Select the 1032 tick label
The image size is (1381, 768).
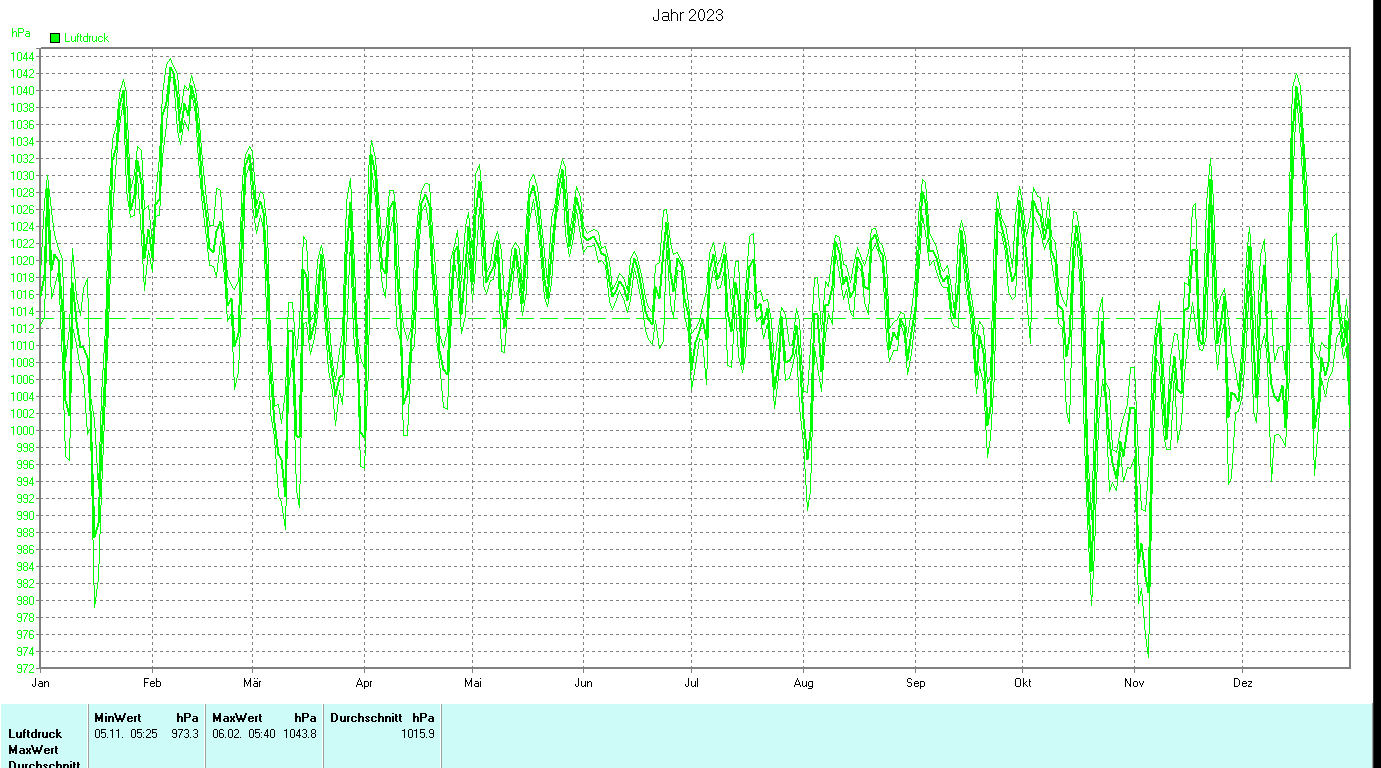[24, 158]
